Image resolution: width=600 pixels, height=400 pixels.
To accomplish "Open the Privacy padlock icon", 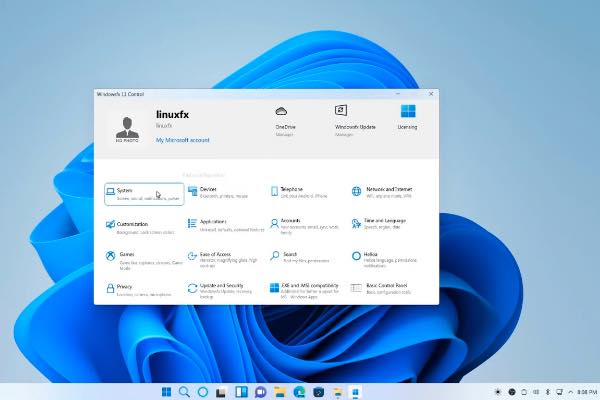I will click(x=110, y=288).
